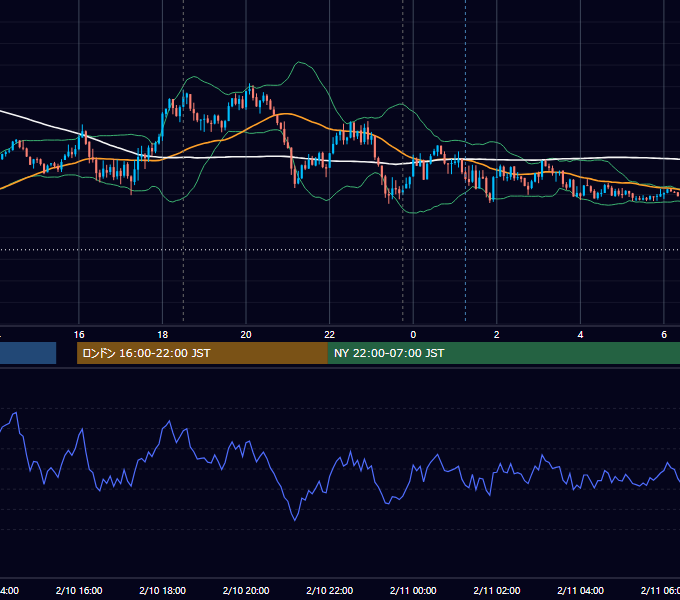680x600 pixels.
Task: Click the '2/10 18:00' date label
Action: click(163, 590)
